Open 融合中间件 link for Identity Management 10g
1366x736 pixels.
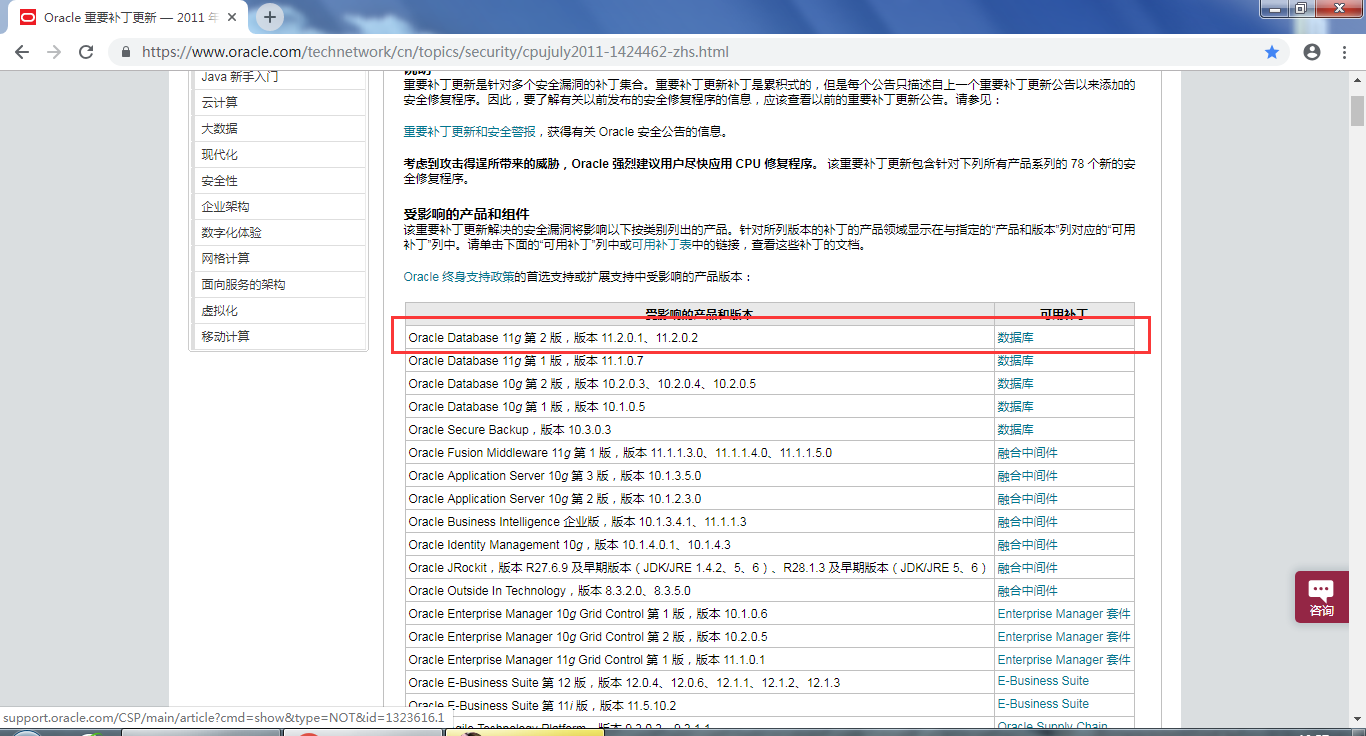(x=1028, y=545)
